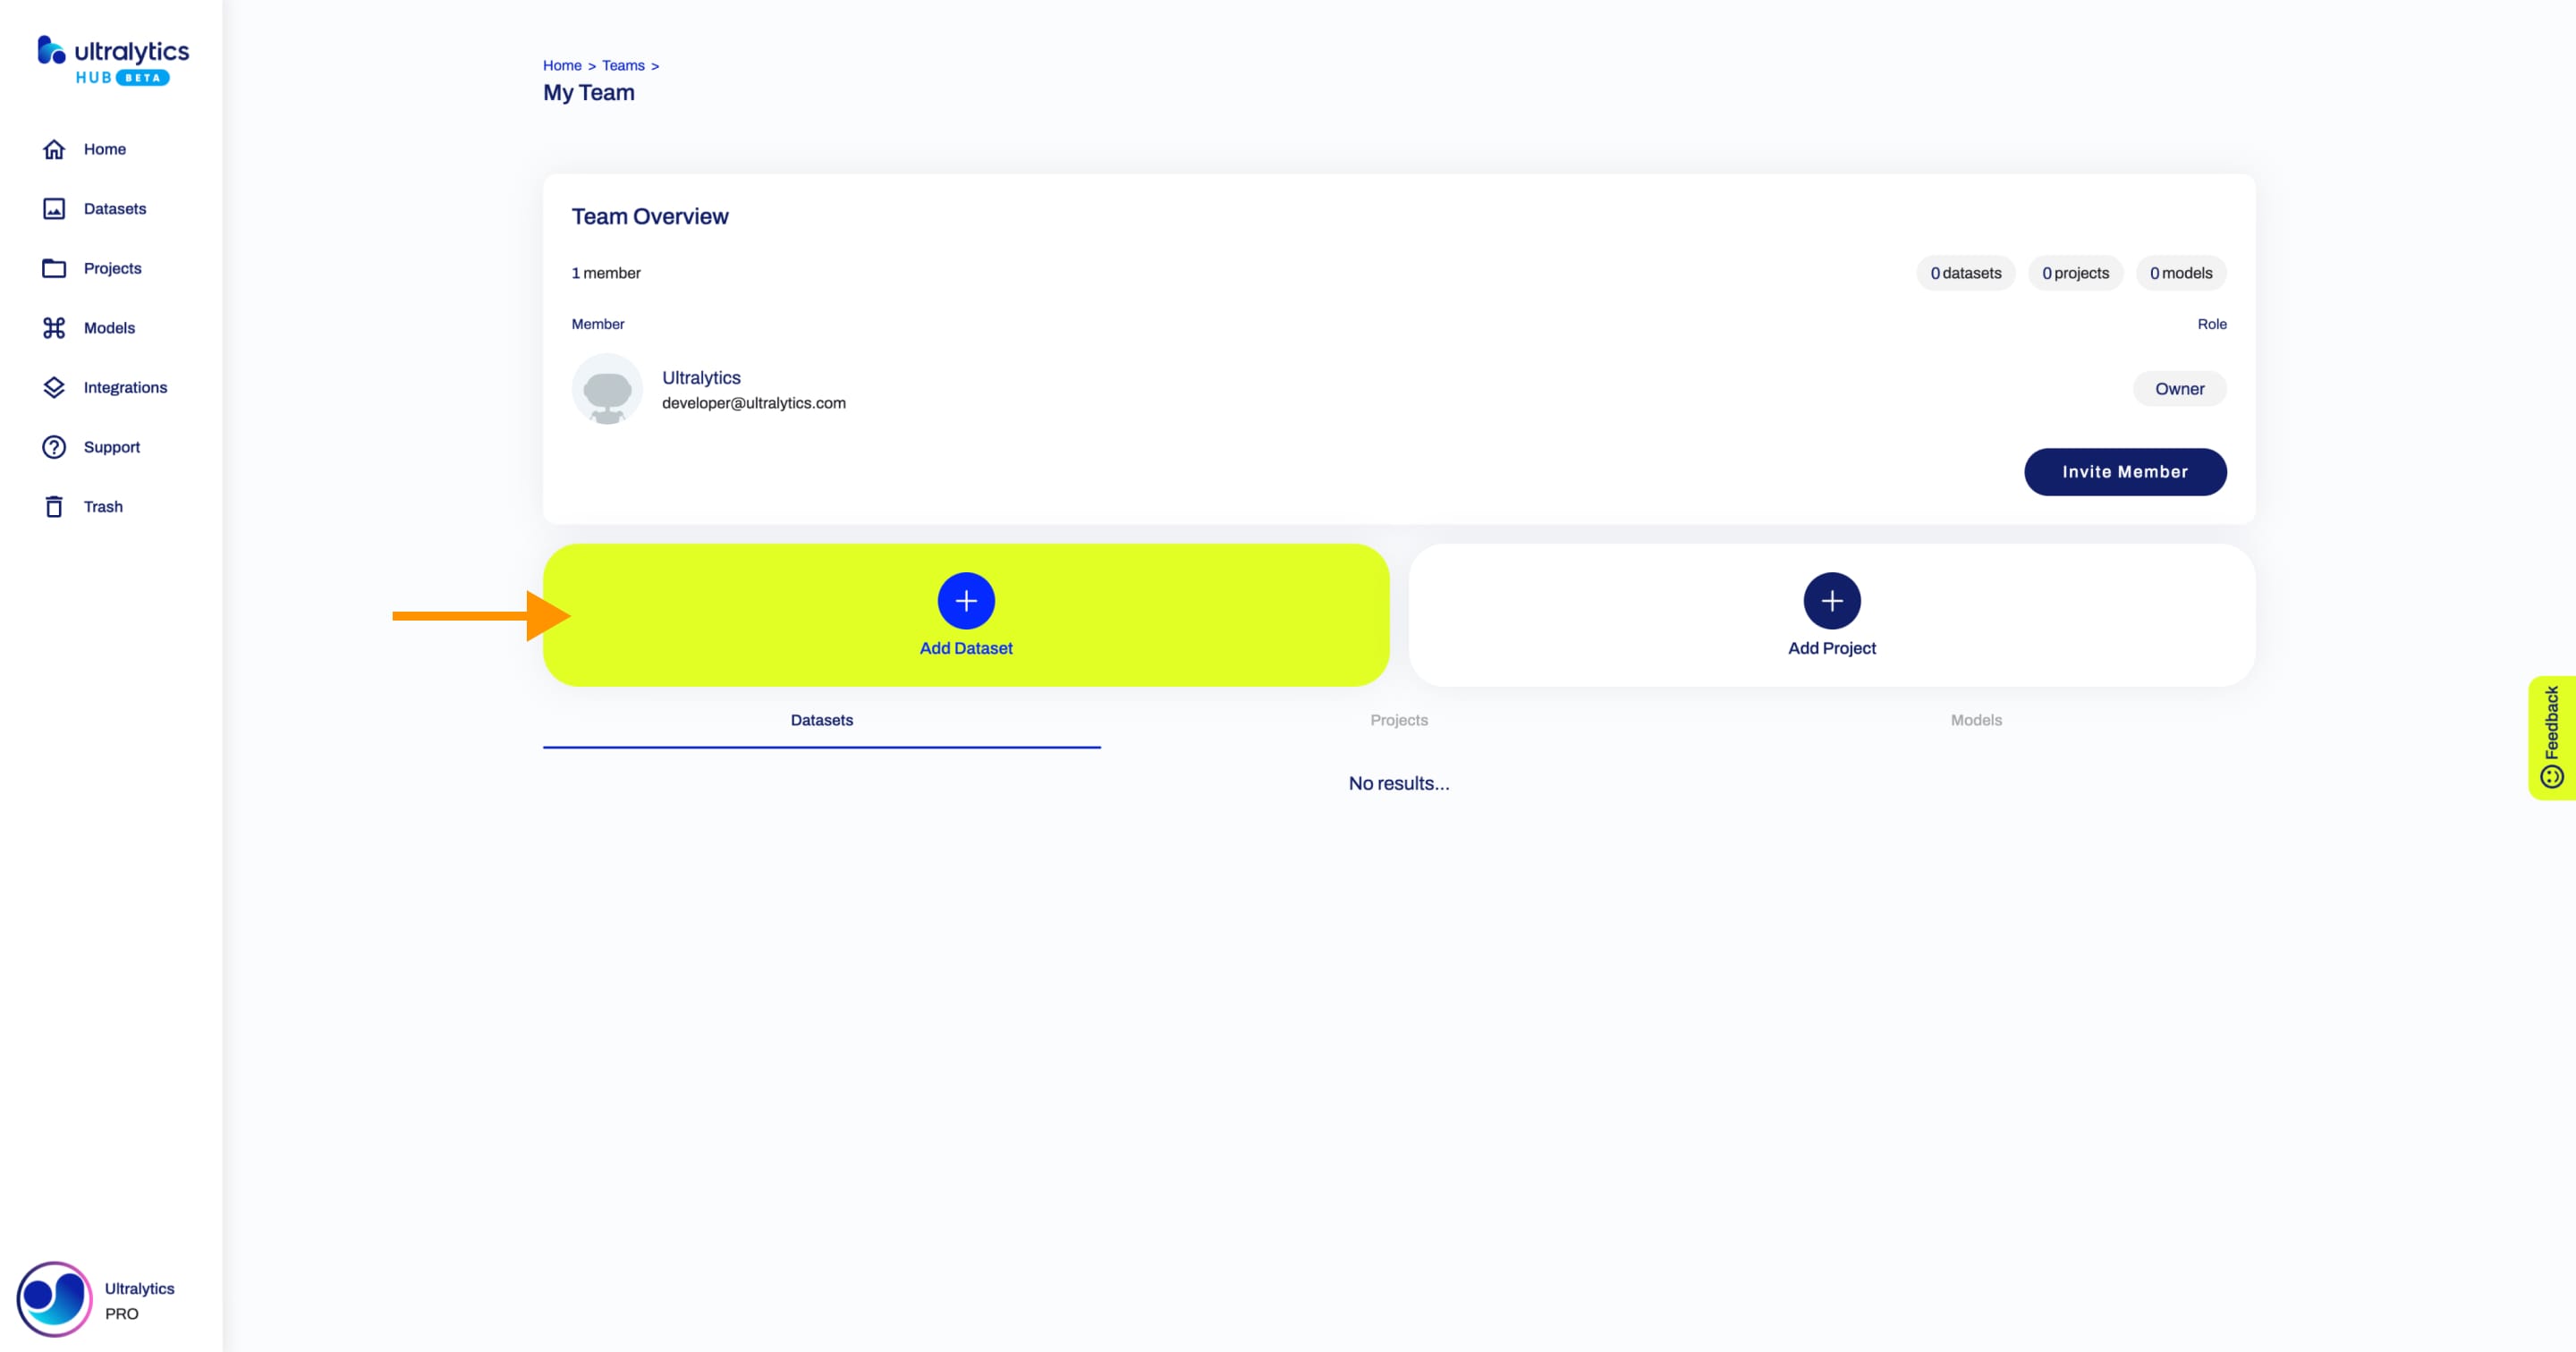
Task: Click the Ultralytics PRO profile icon
Action: pyautogui.click(x=51, y=1297)
